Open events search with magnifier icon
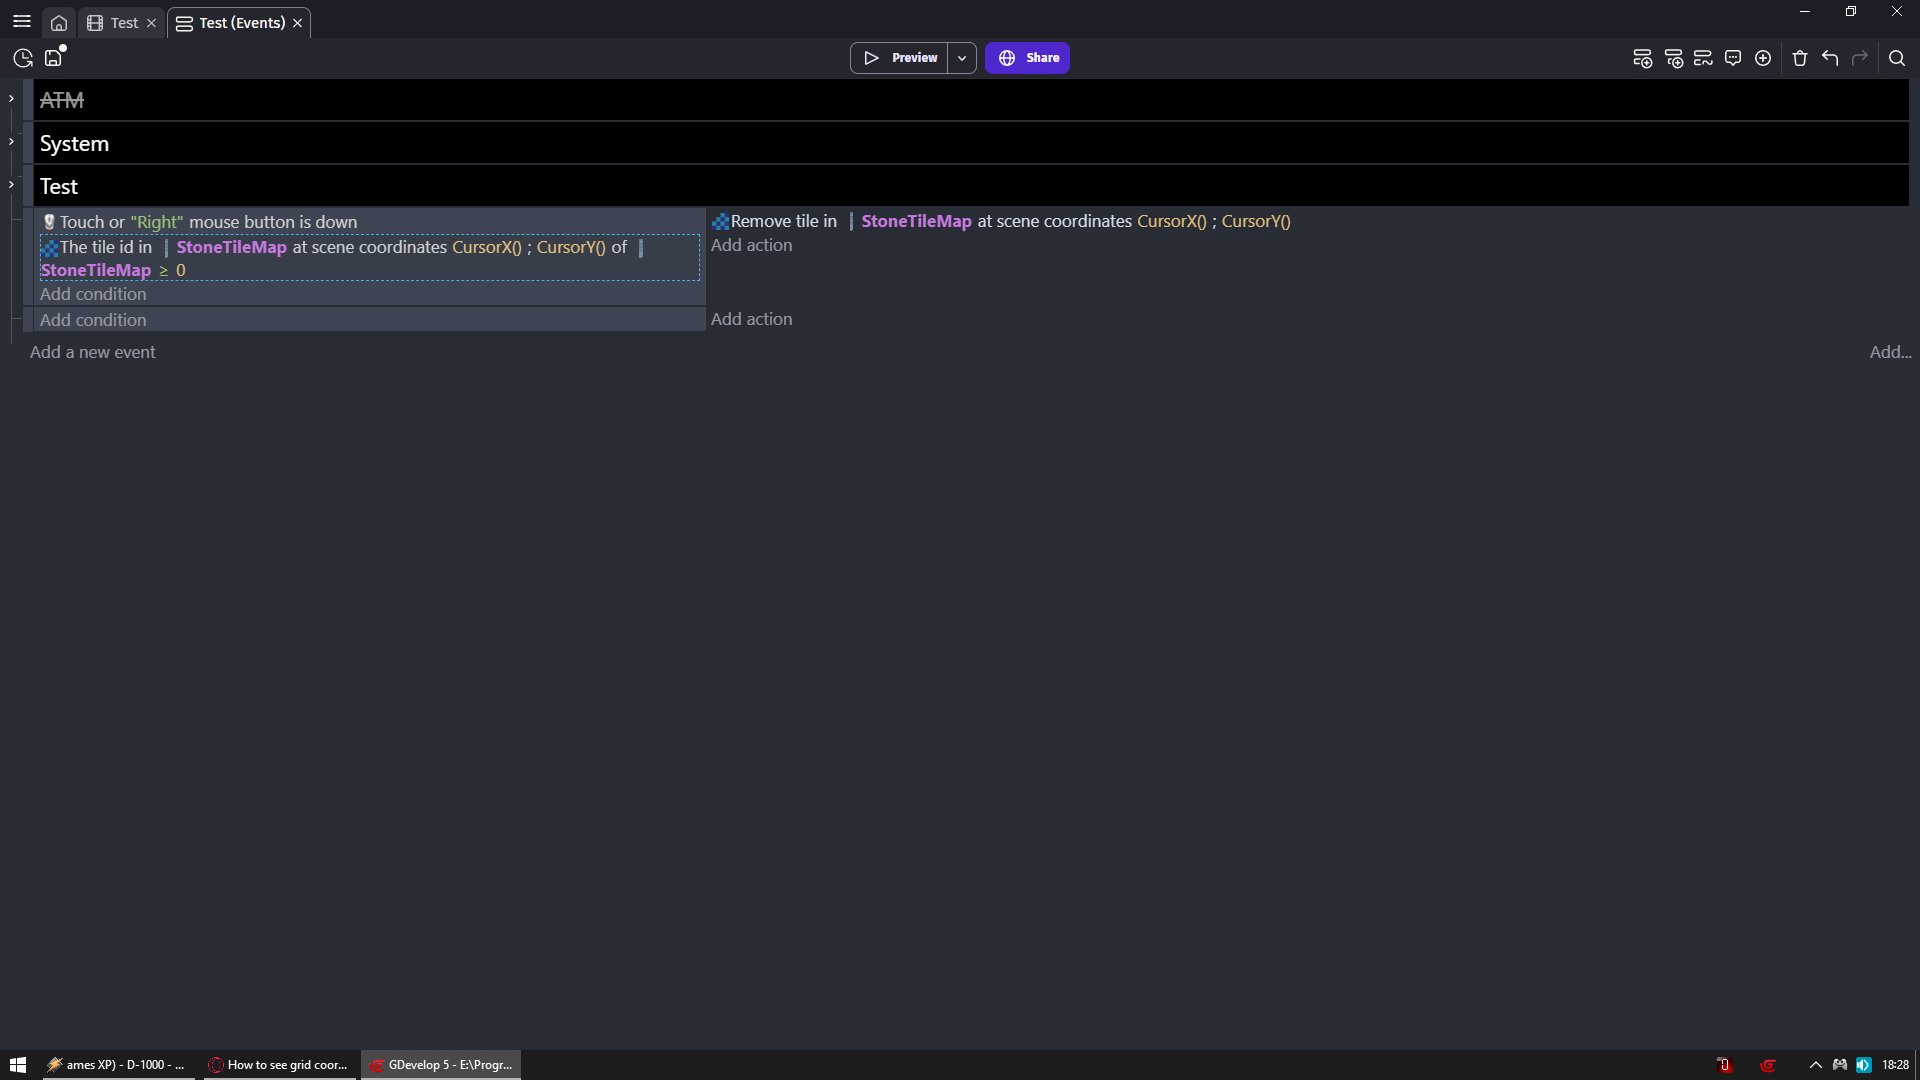Image resolution: width=1920 pixels, height=1080 pixels. click(x=1897, y=58)
